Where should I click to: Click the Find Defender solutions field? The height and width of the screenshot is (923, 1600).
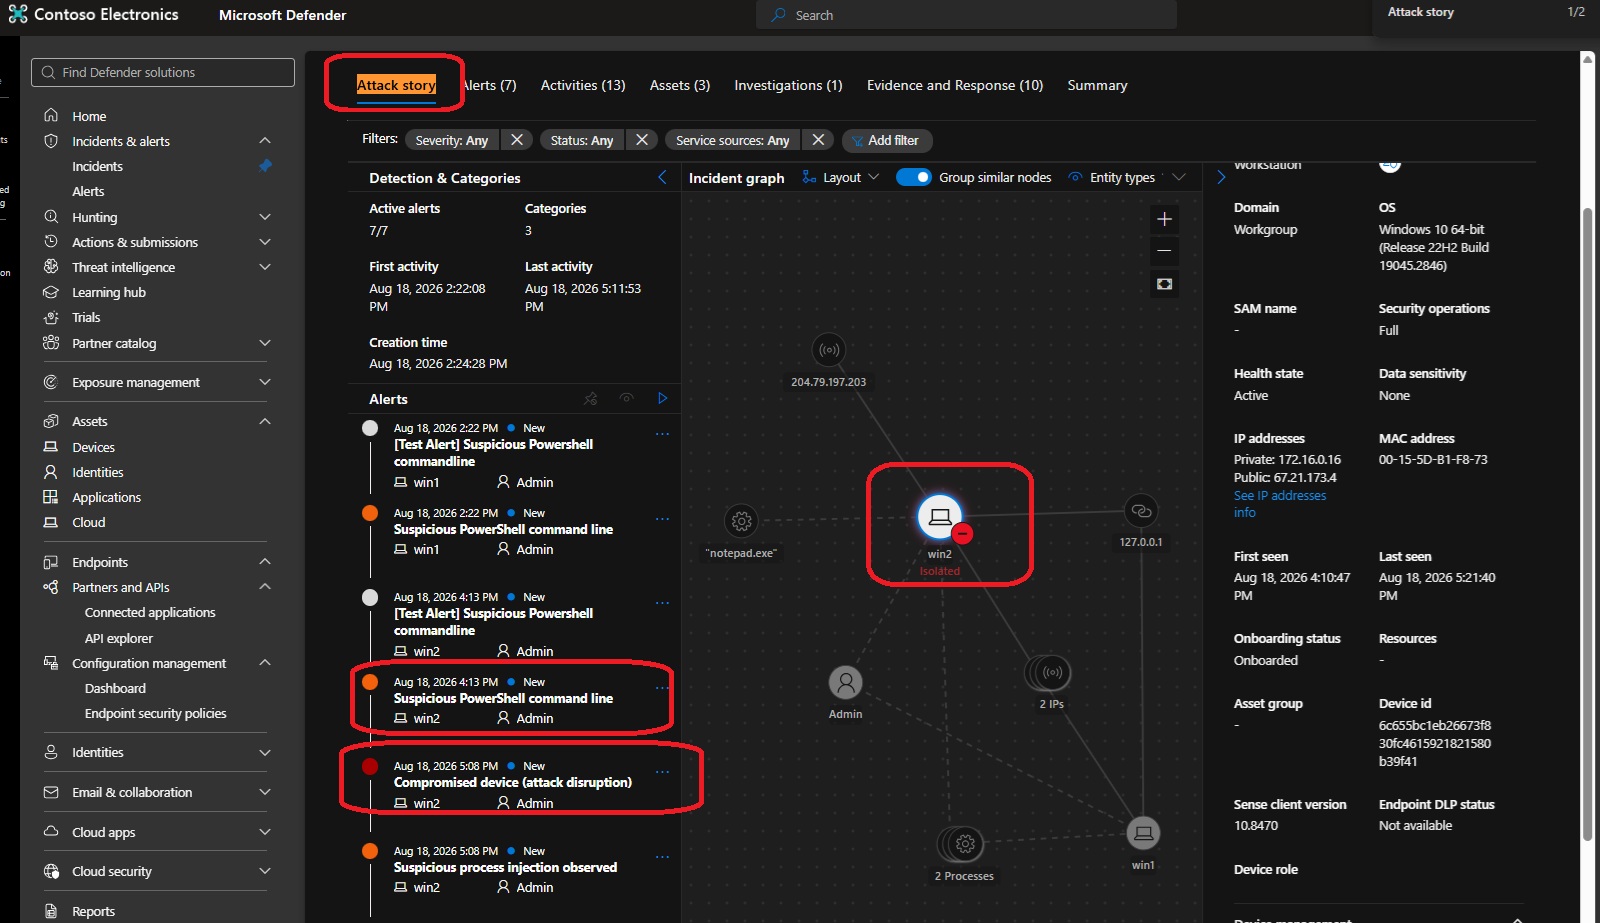coord(163,72)
